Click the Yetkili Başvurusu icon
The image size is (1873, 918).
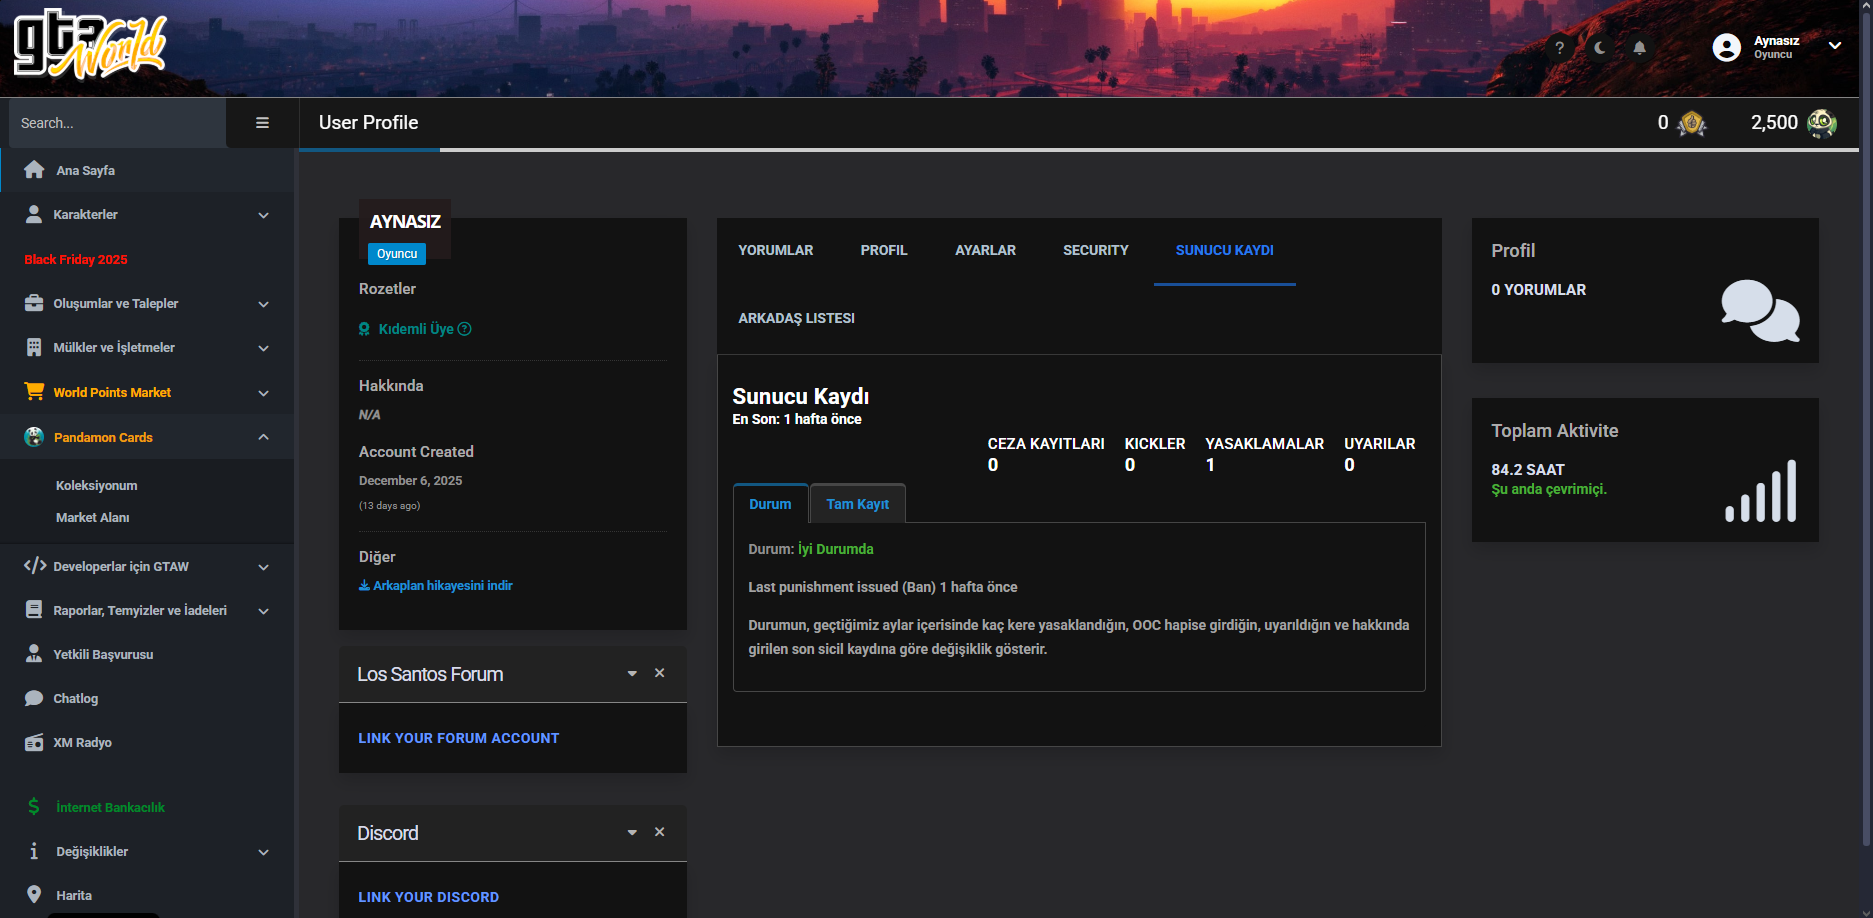[34, 654]
